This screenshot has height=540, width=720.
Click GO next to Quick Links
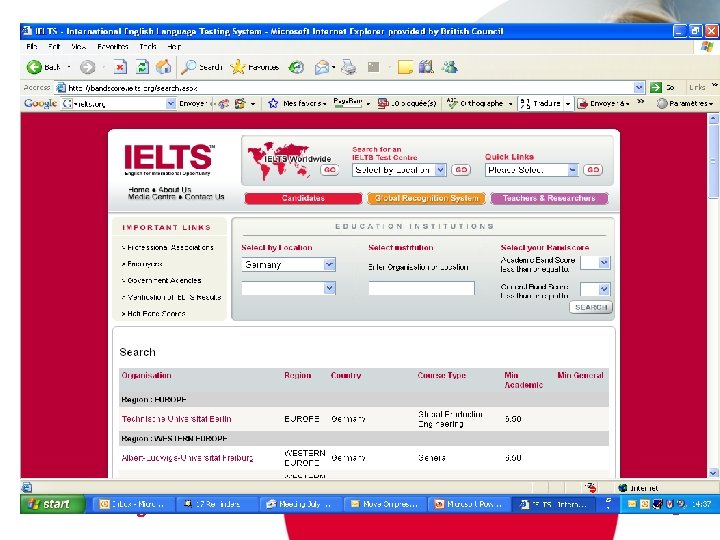593,170
